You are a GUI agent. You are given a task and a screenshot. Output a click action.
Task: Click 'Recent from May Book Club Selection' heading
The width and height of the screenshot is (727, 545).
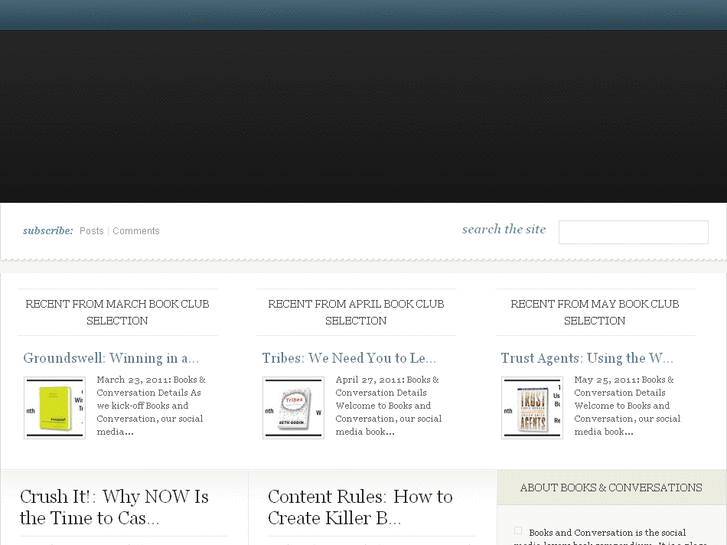coord(595,312)
